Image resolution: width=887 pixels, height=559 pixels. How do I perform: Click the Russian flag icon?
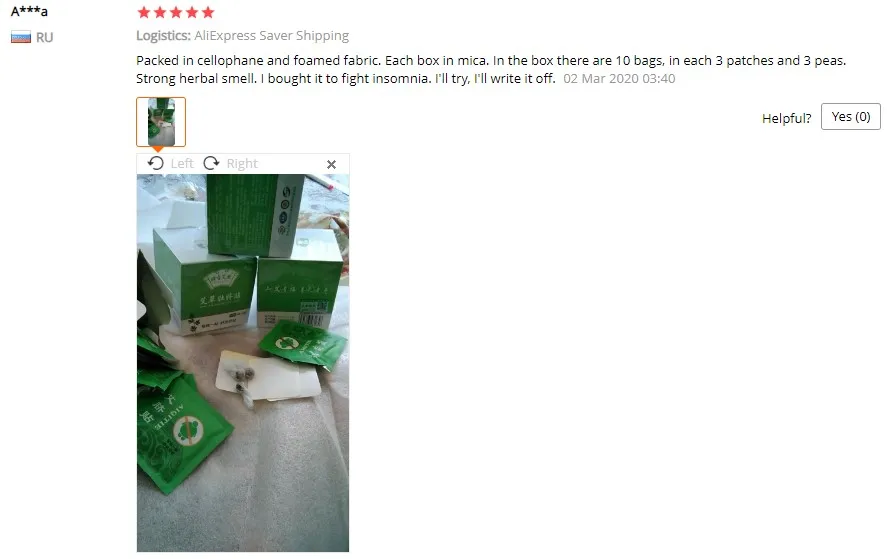click(21, 37)
